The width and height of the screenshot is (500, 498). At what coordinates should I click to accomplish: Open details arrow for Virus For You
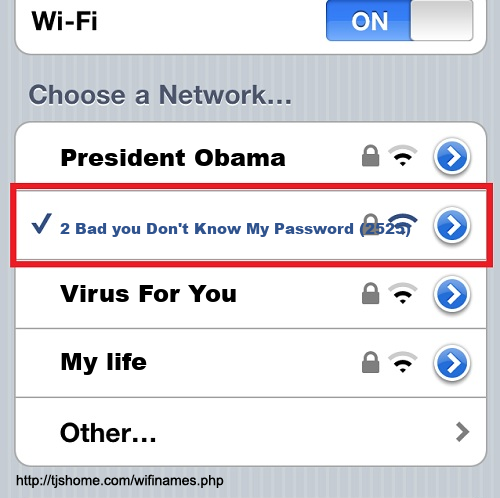point(452,294)
